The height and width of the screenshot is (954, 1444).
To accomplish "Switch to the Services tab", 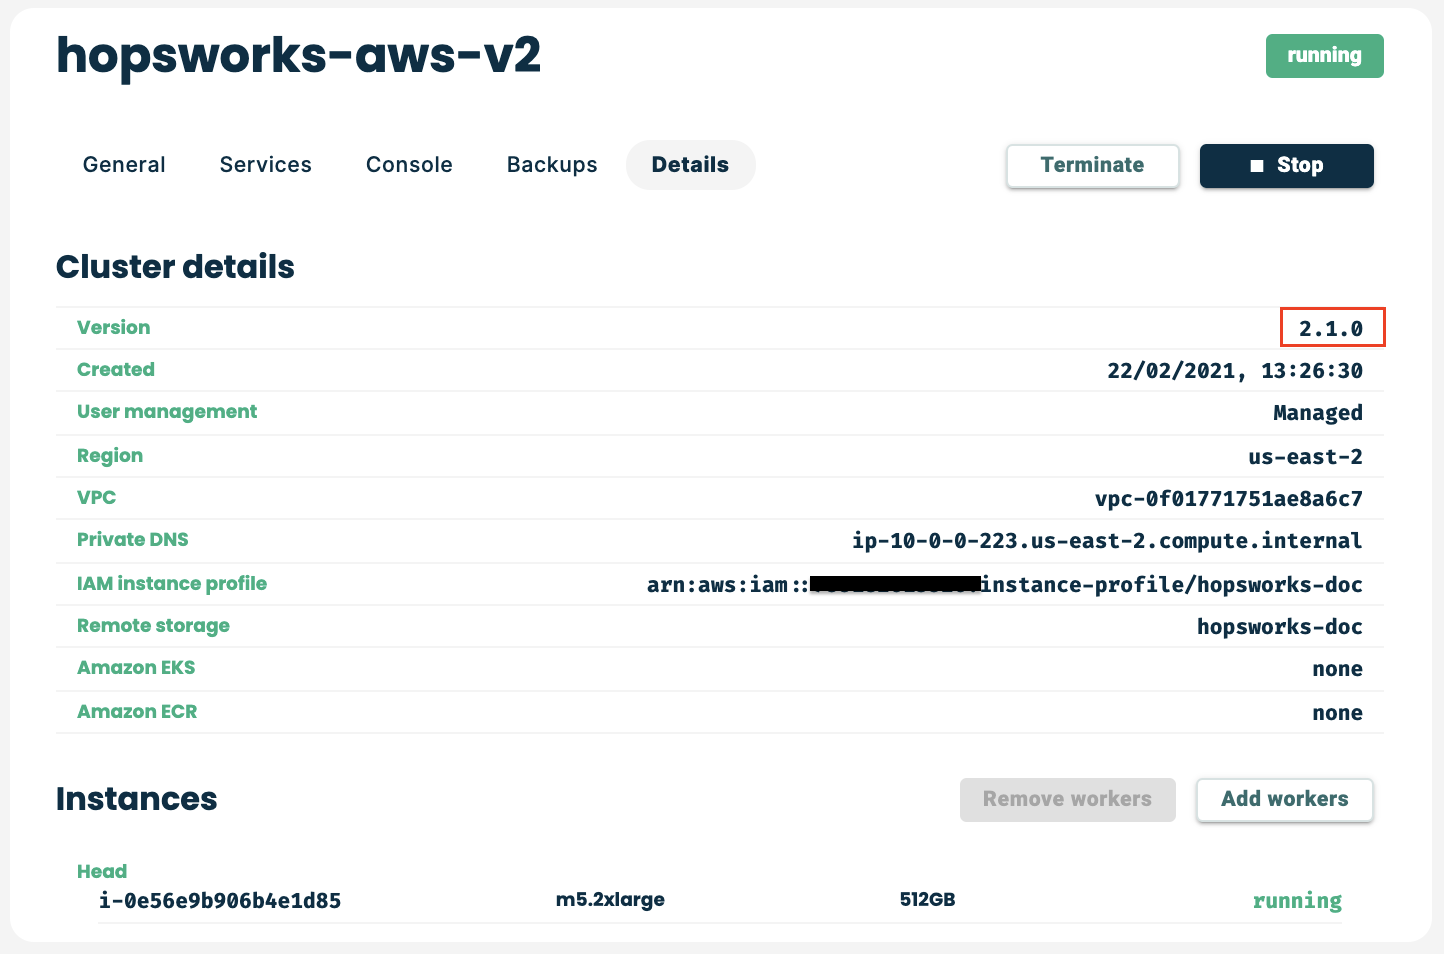I will [x=266, y=165].
